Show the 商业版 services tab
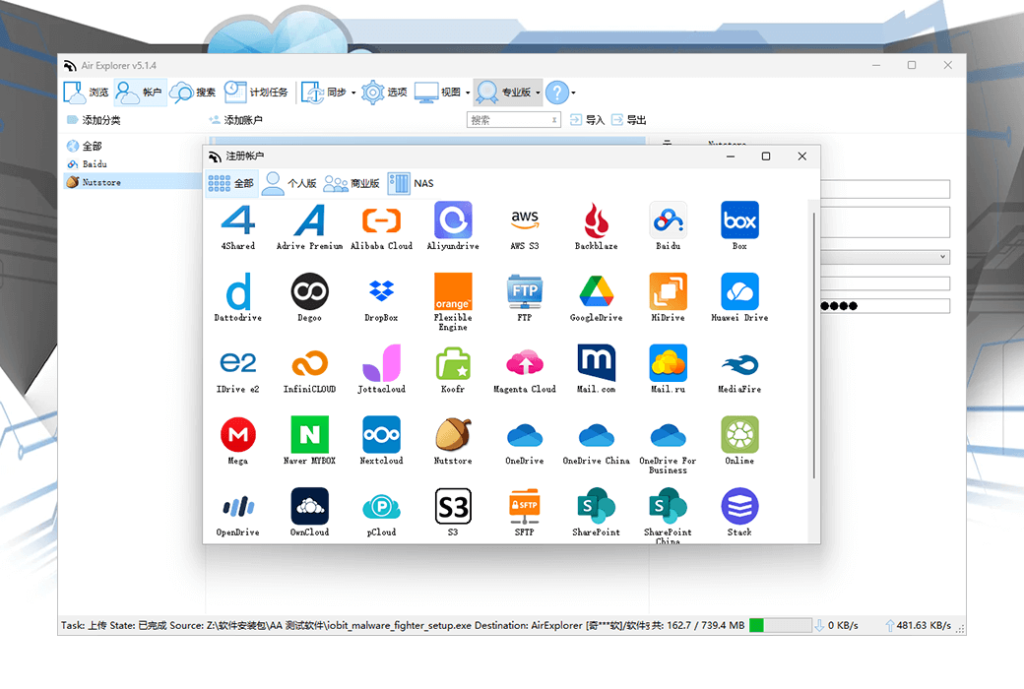 [352, 183]
